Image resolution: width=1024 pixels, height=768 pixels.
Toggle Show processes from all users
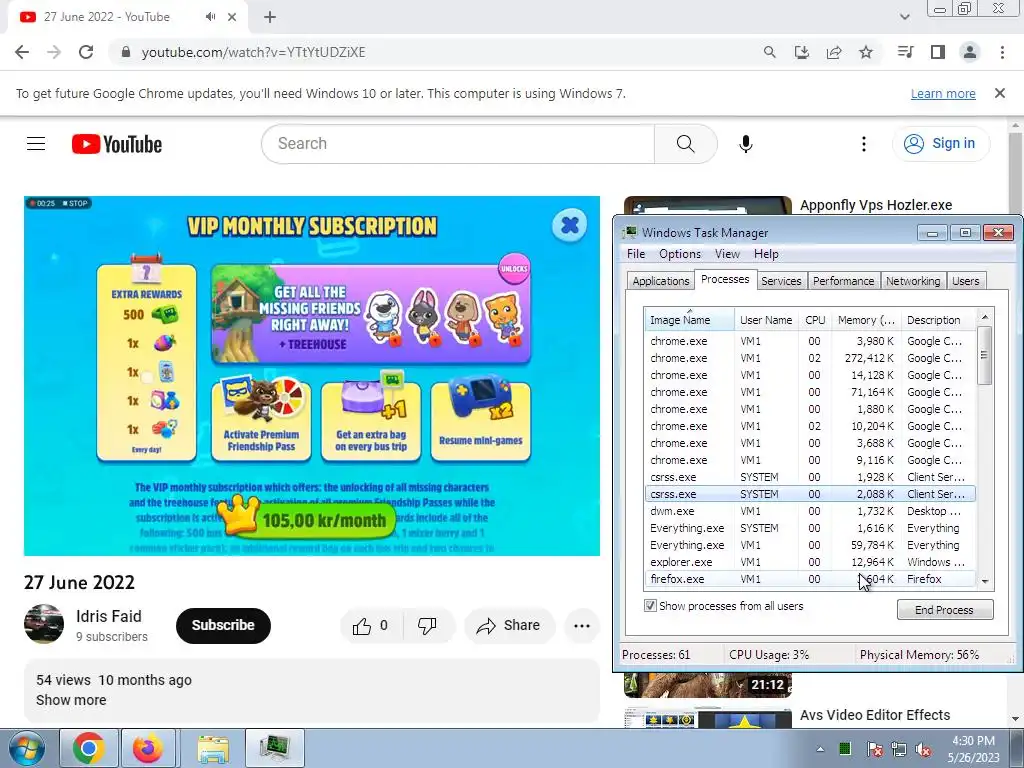[x=650, y=605]
